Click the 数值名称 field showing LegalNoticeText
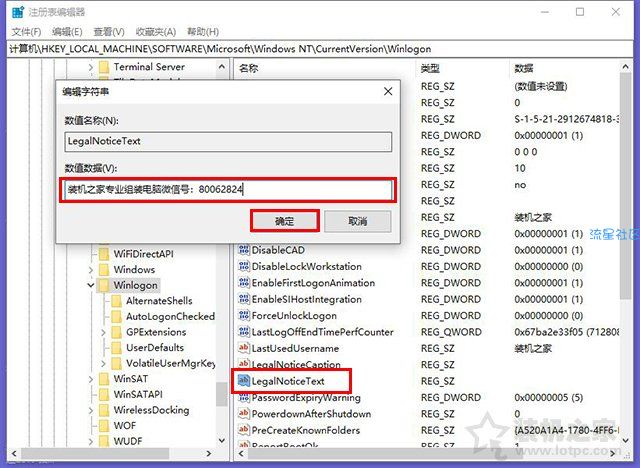Screen dimensions: 640x468 228,141
